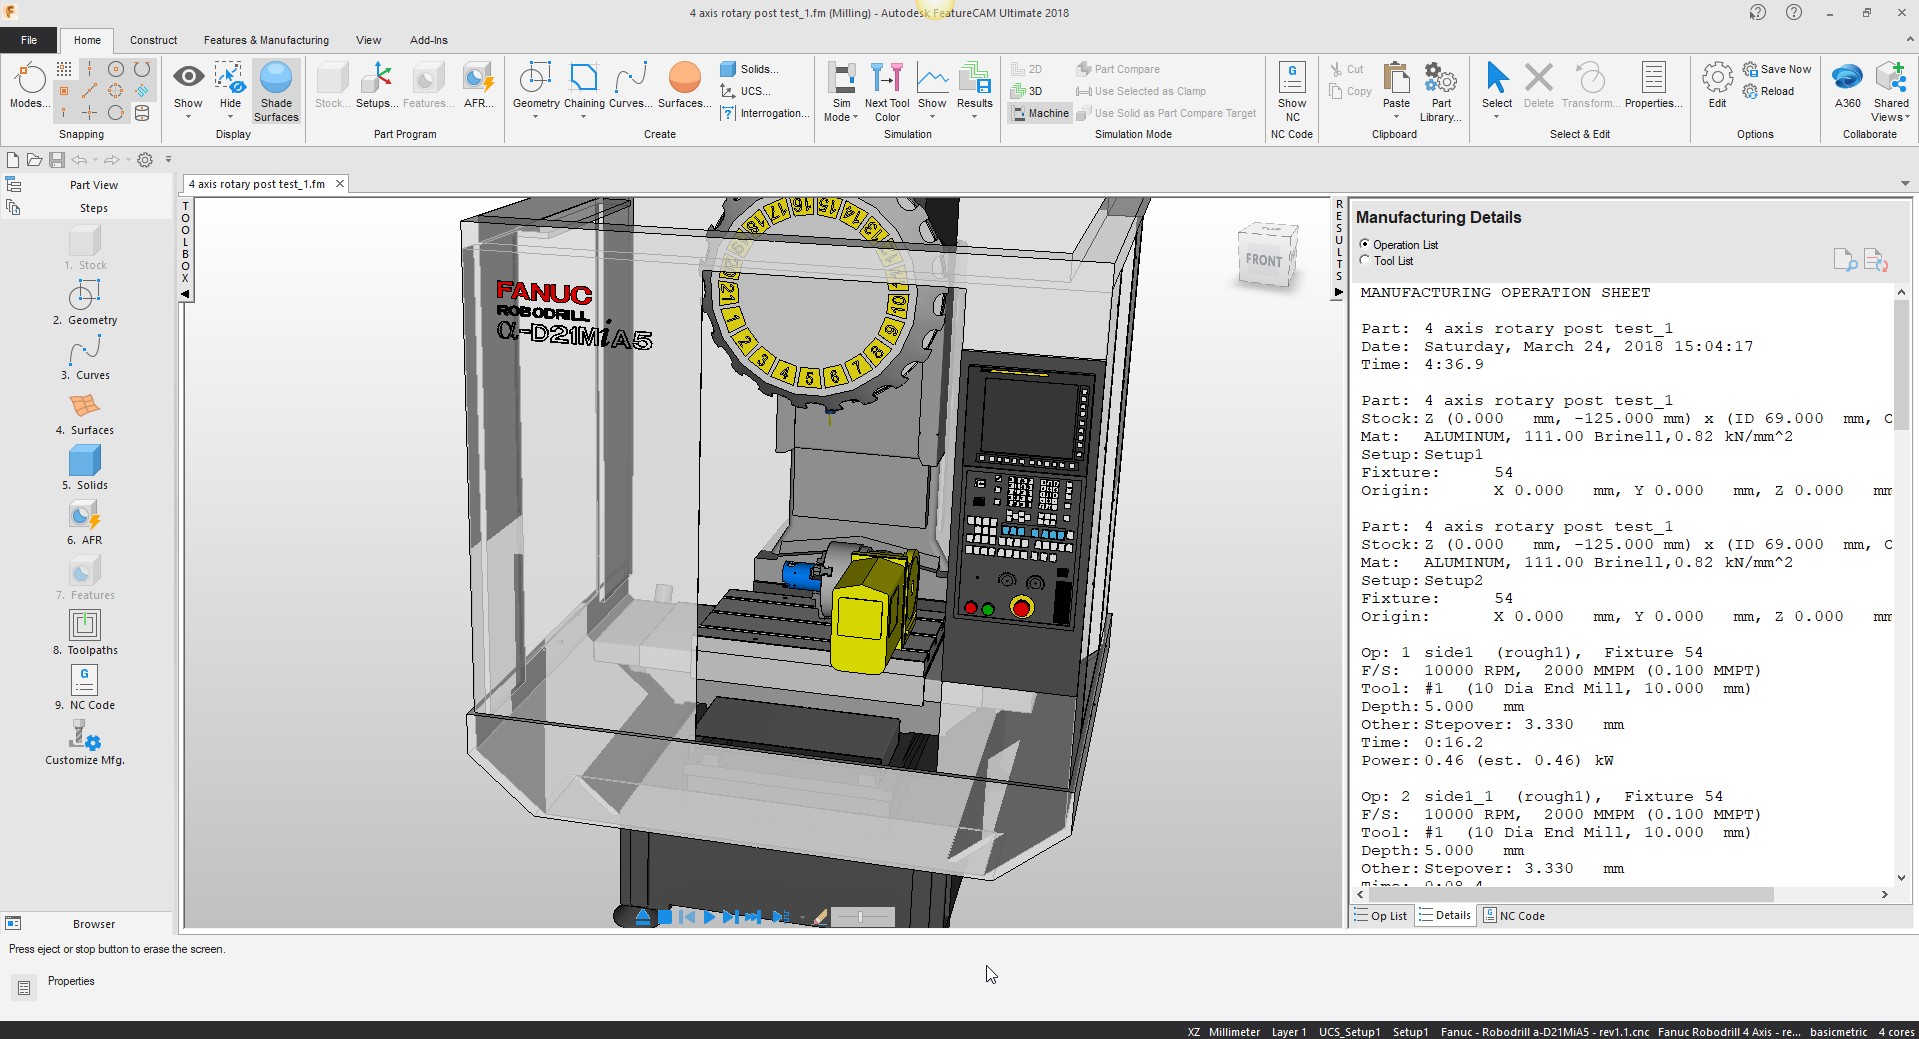Toggle snap to grid in Snapping group
Viewport: 1919px width, 1039px height.
(x=64, y=69)
